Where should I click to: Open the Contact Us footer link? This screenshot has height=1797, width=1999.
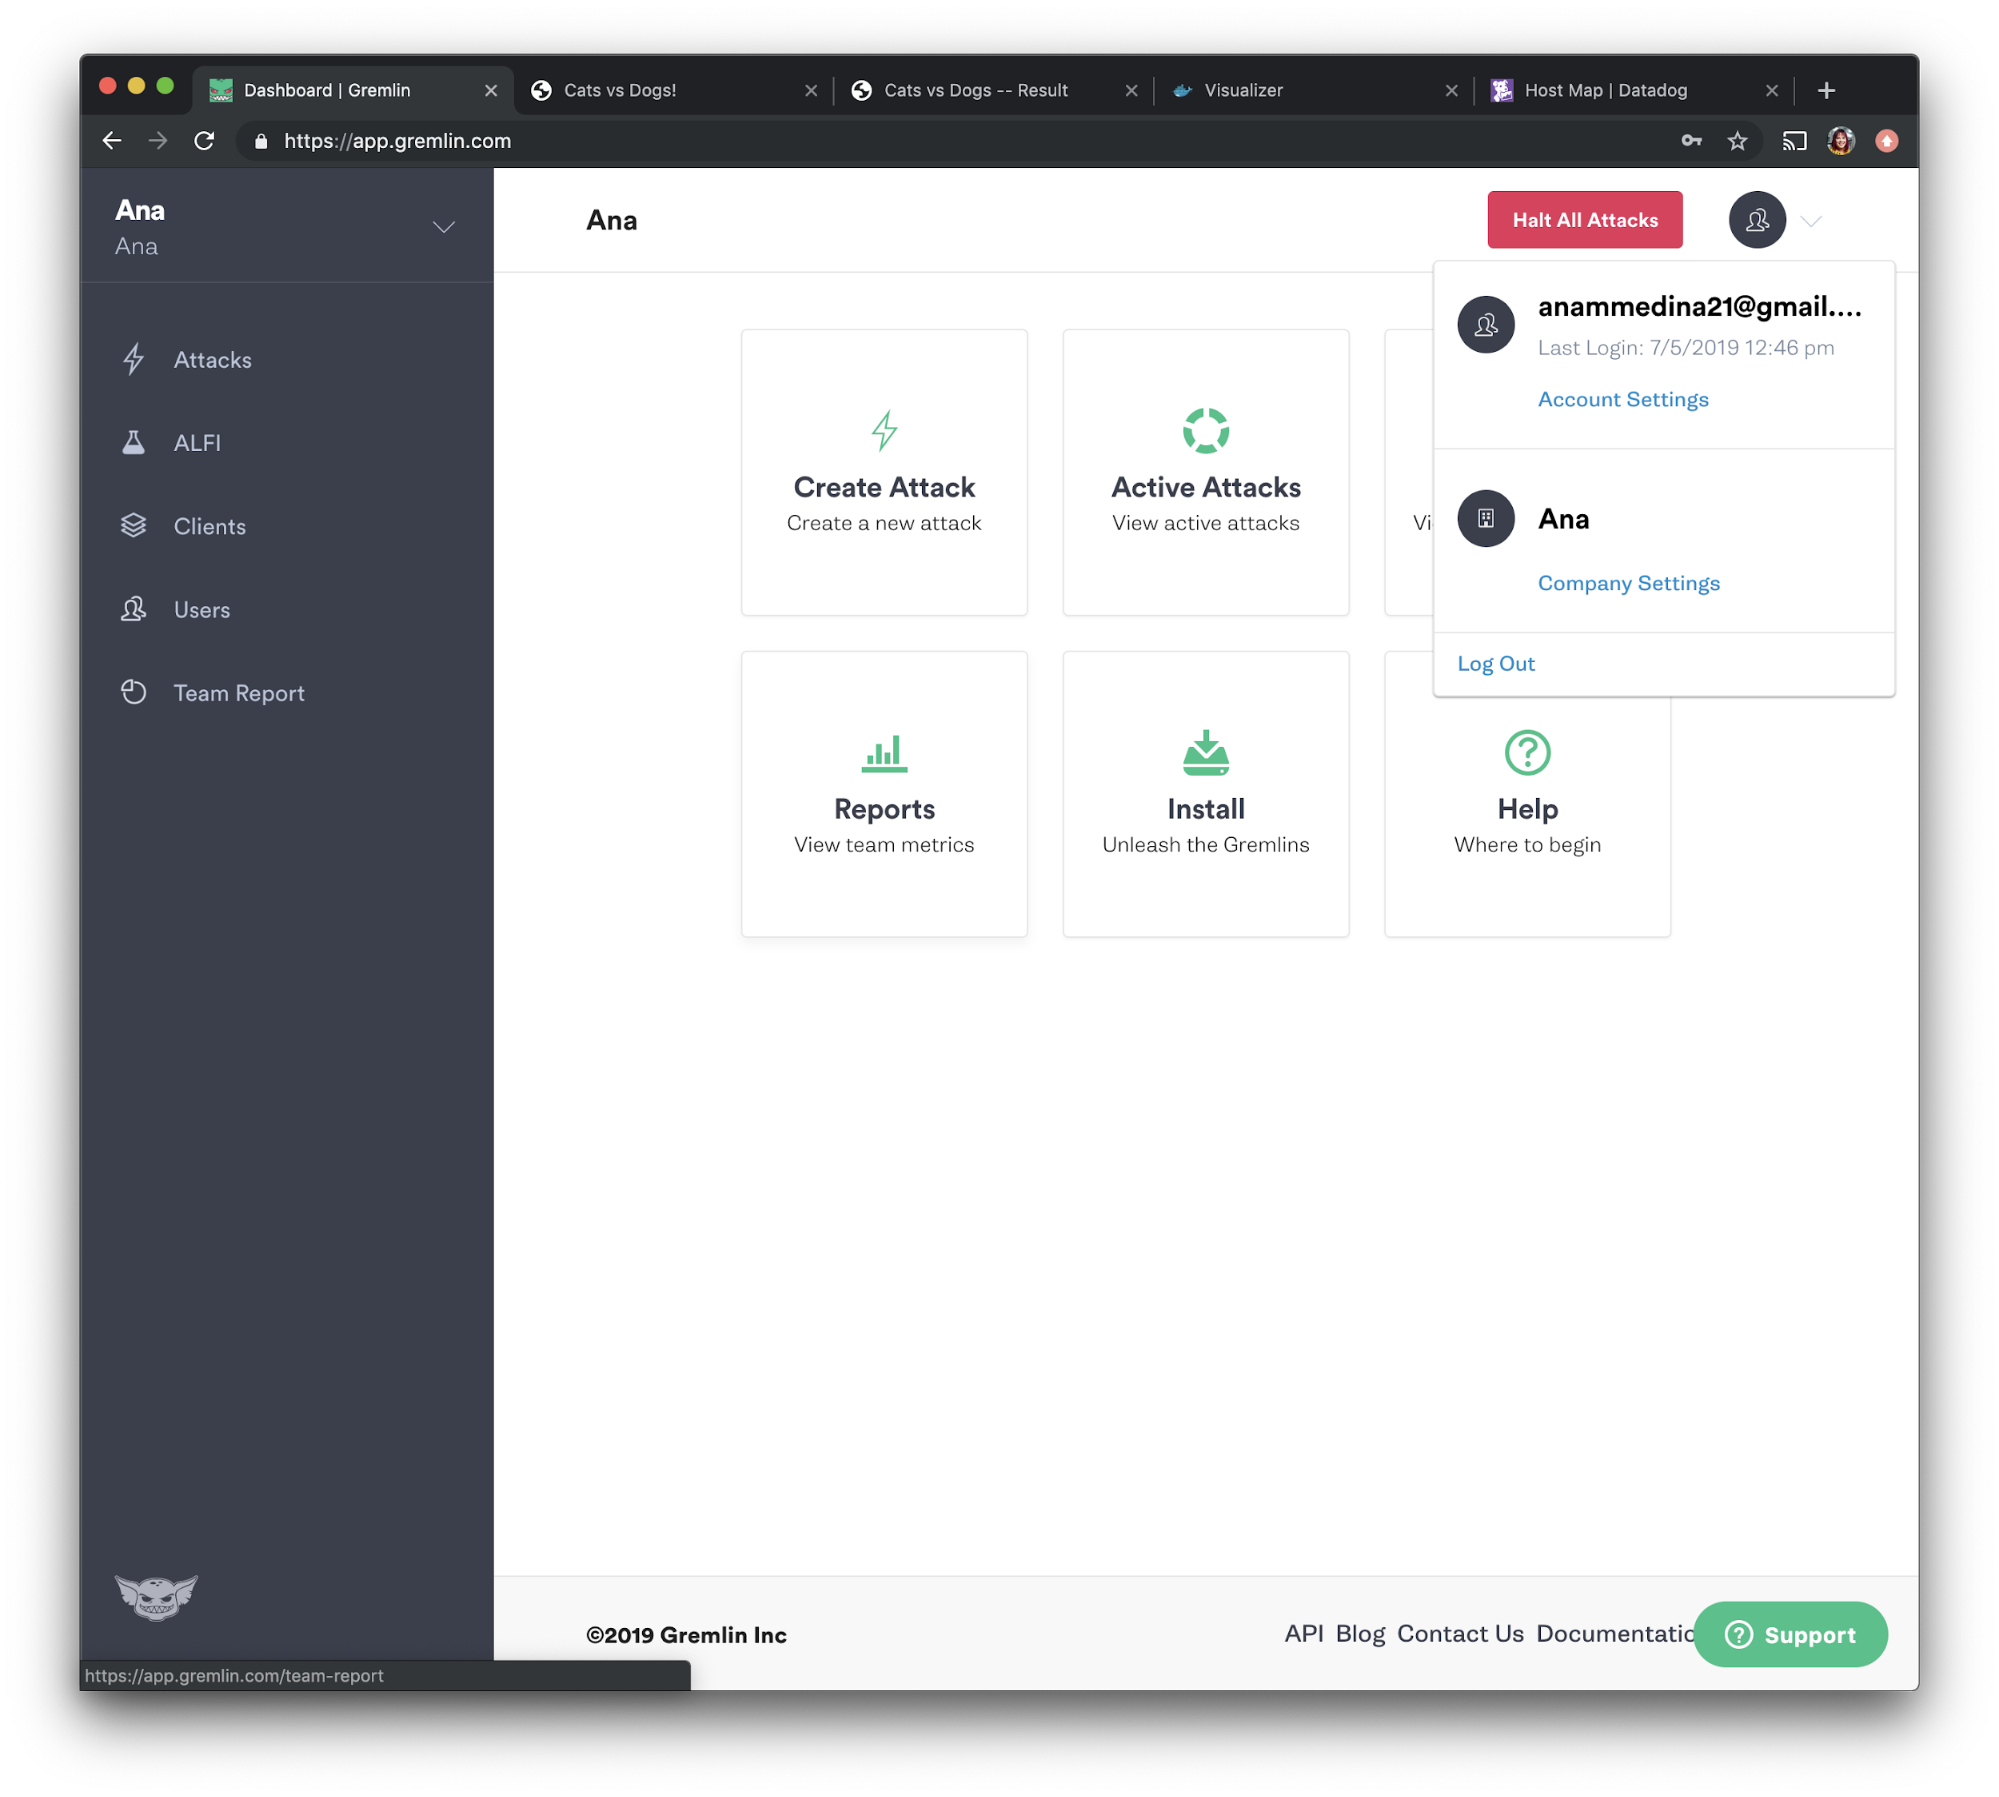click(1460, 1633)
